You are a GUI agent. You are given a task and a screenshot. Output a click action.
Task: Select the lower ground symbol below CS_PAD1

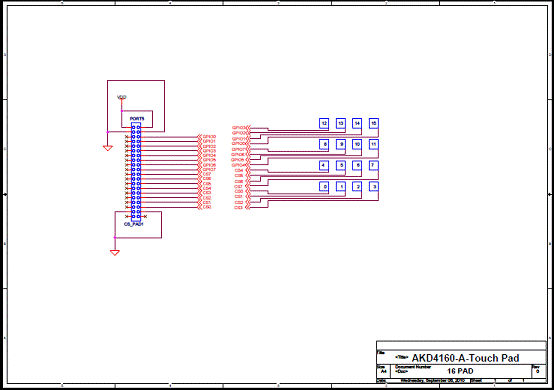[x=115, y=253]
